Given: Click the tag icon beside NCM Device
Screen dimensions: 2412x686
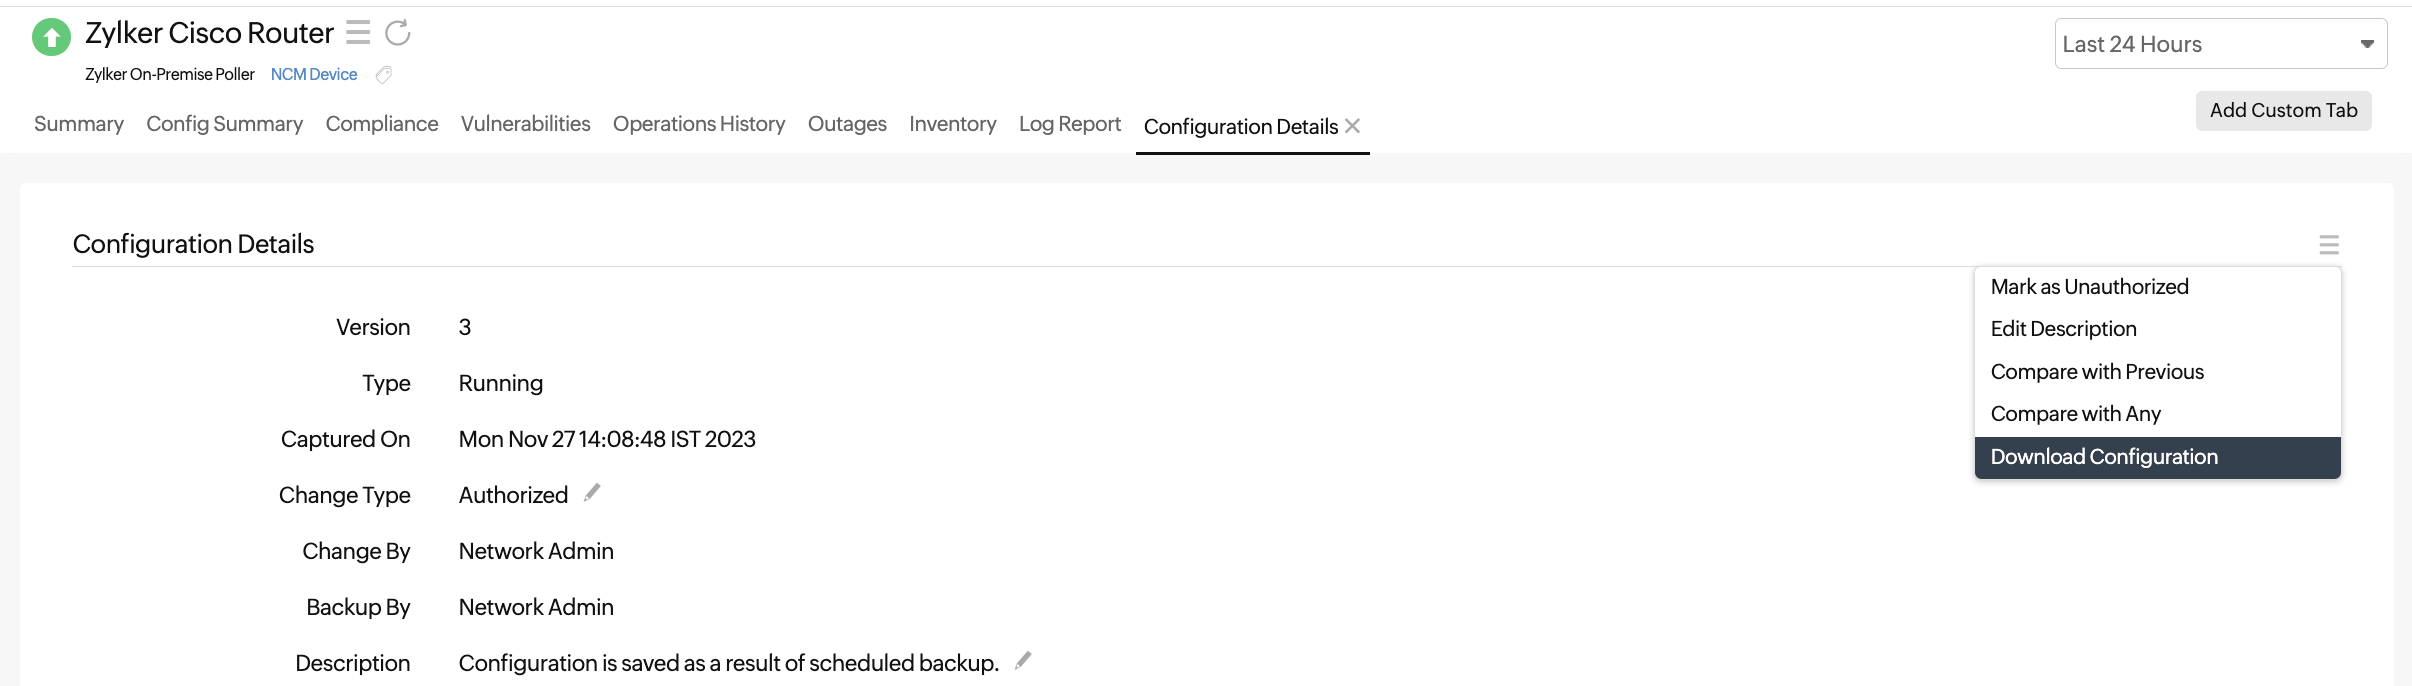Looking at the screenshot, I should click(x=383, y=75).
